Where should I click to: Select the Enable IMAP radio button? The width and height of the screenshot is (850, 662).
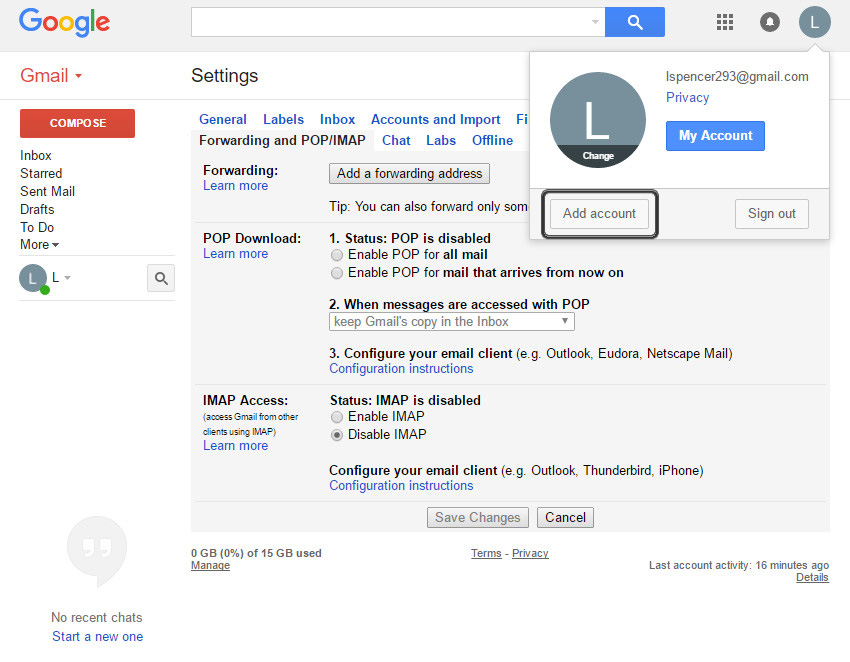tap(337, 417)
